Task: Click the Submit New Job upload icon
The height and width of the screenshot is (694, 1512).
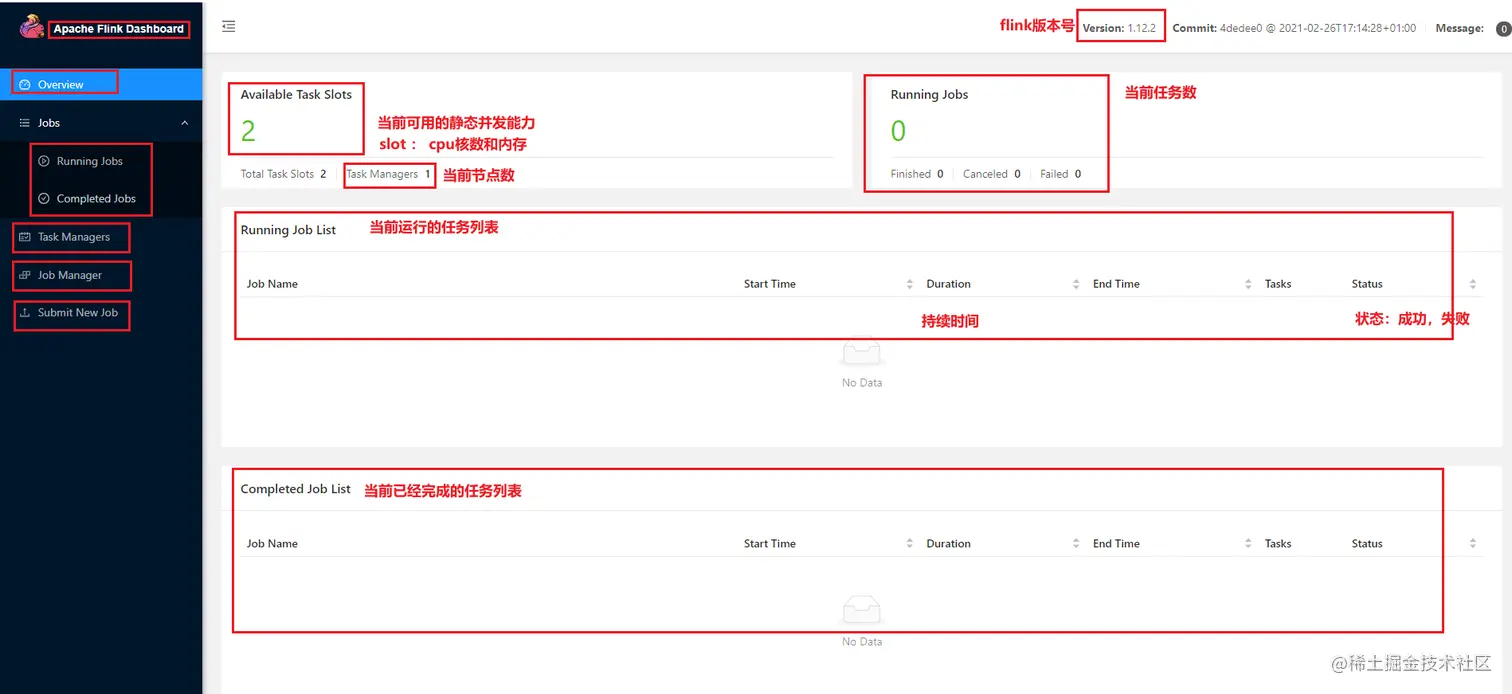Action: pos(25,313)
